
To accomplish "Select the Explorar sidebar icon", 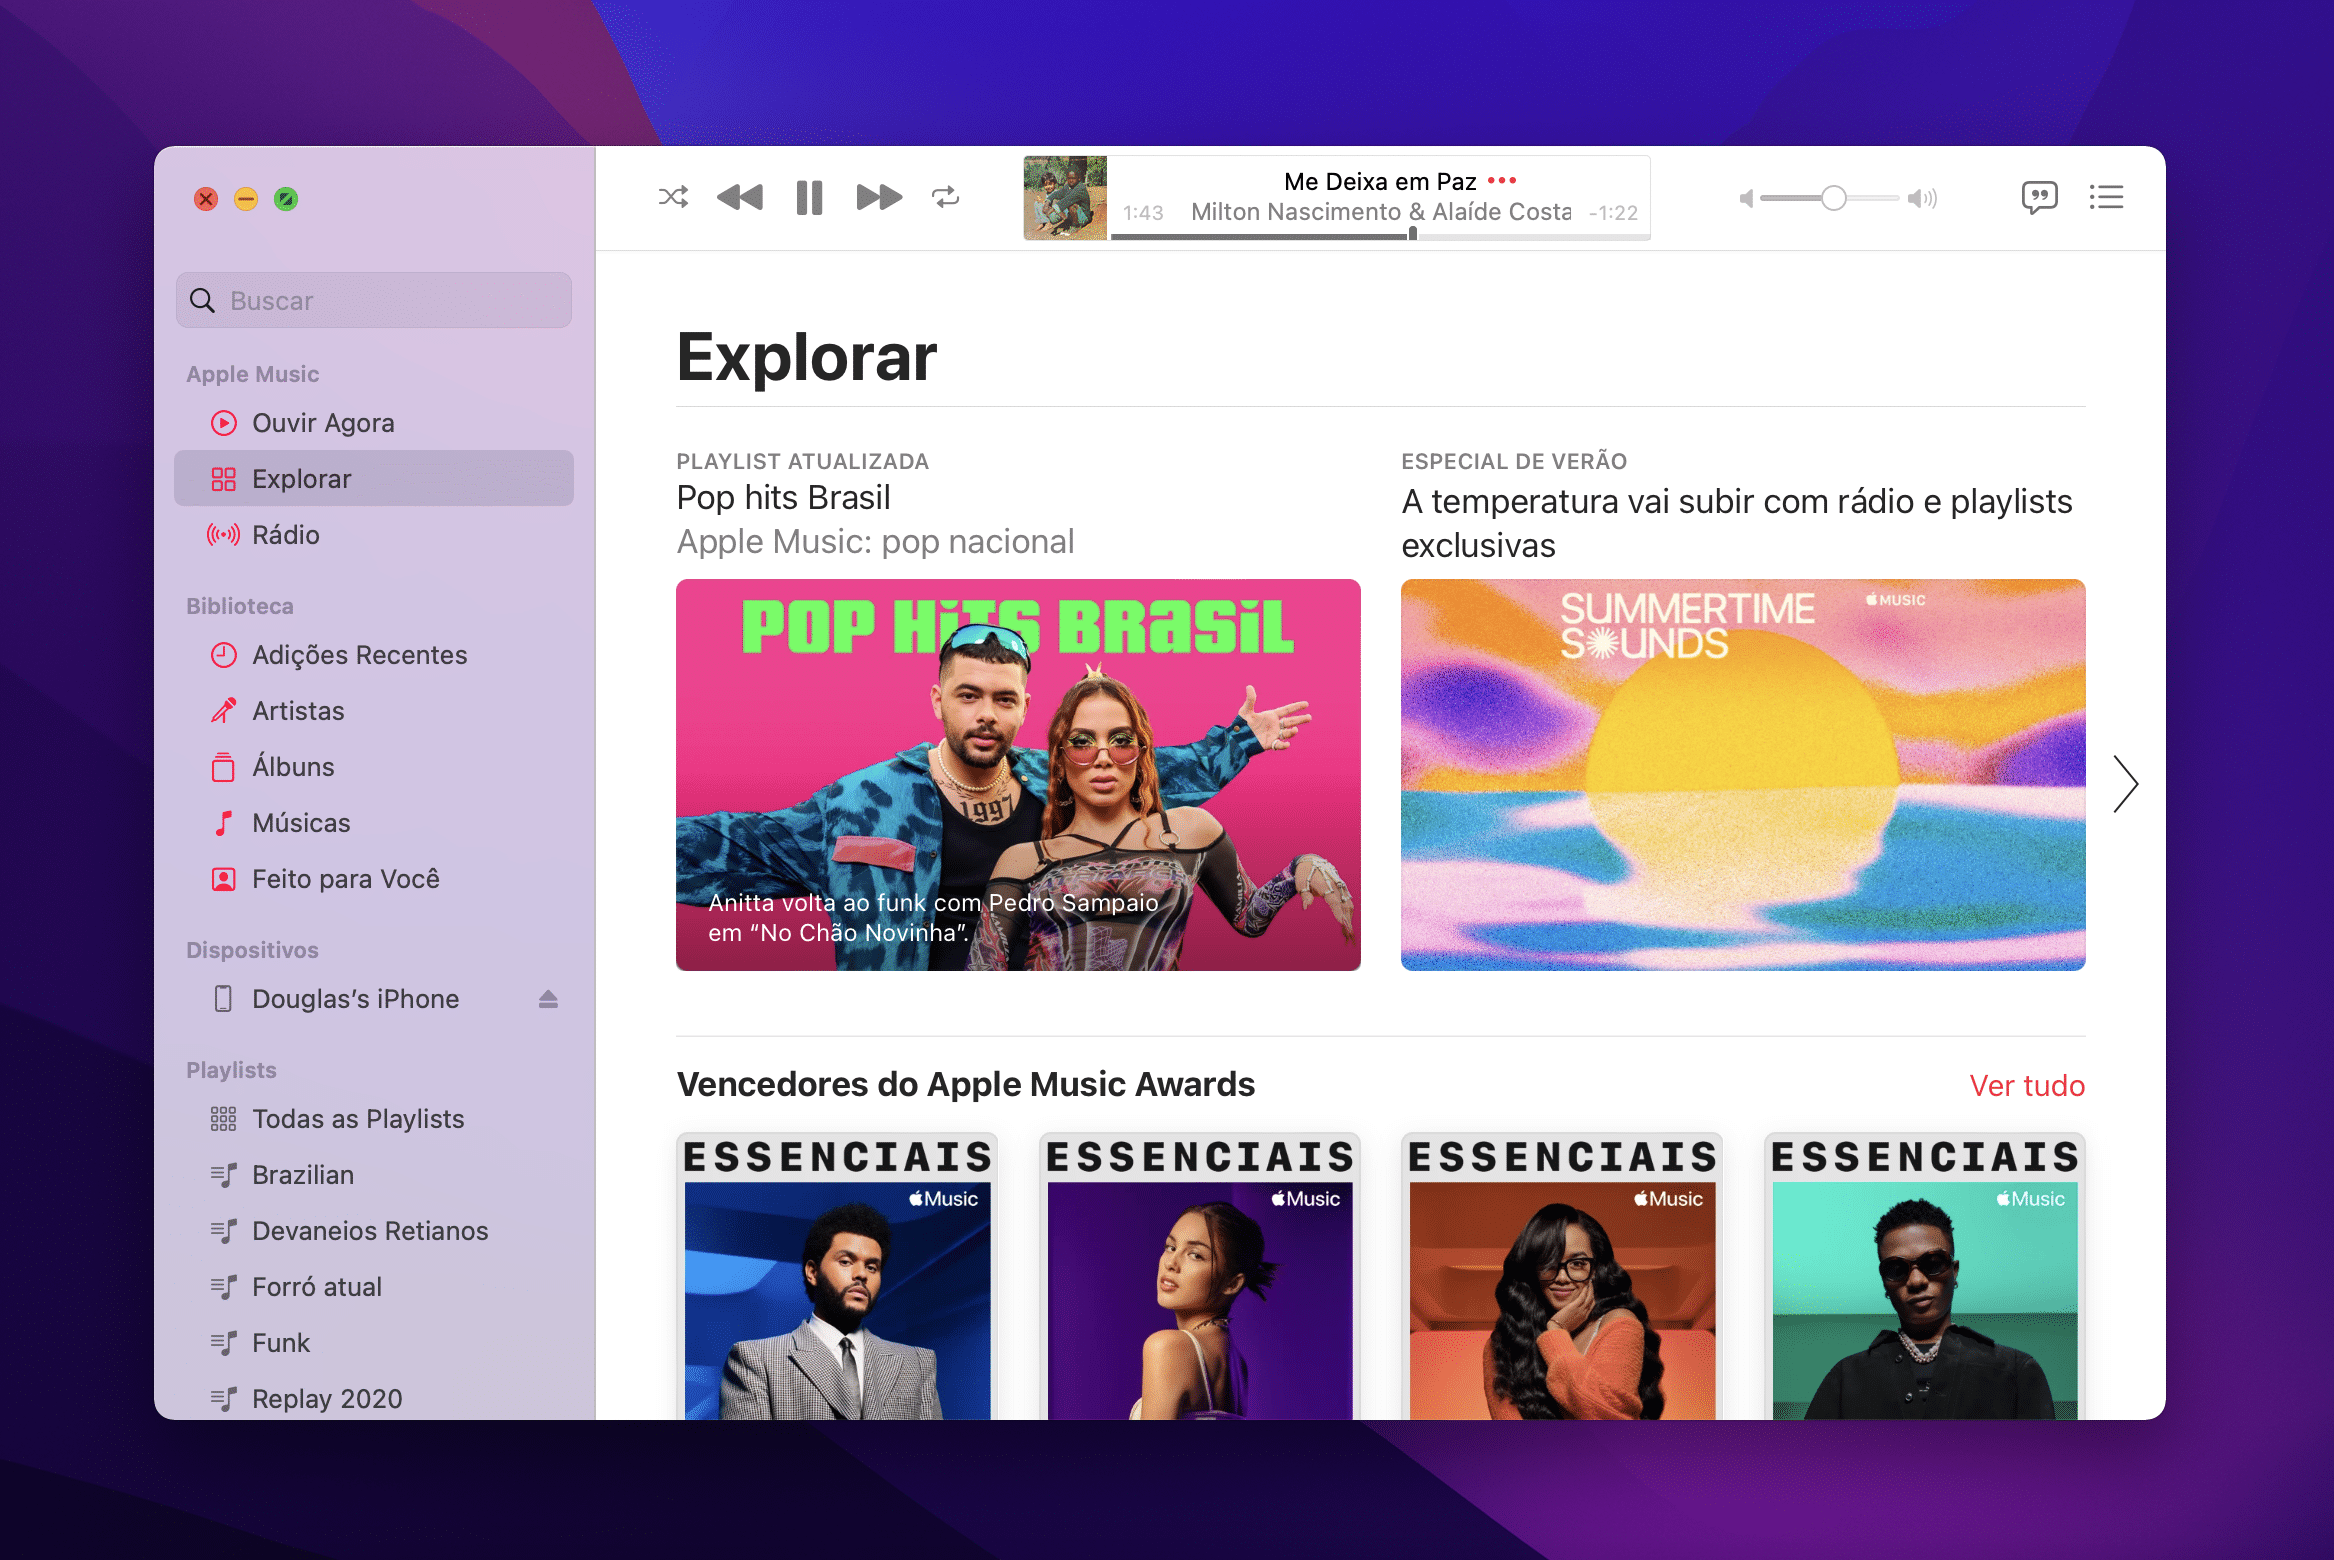I will (x=221, y=479).
